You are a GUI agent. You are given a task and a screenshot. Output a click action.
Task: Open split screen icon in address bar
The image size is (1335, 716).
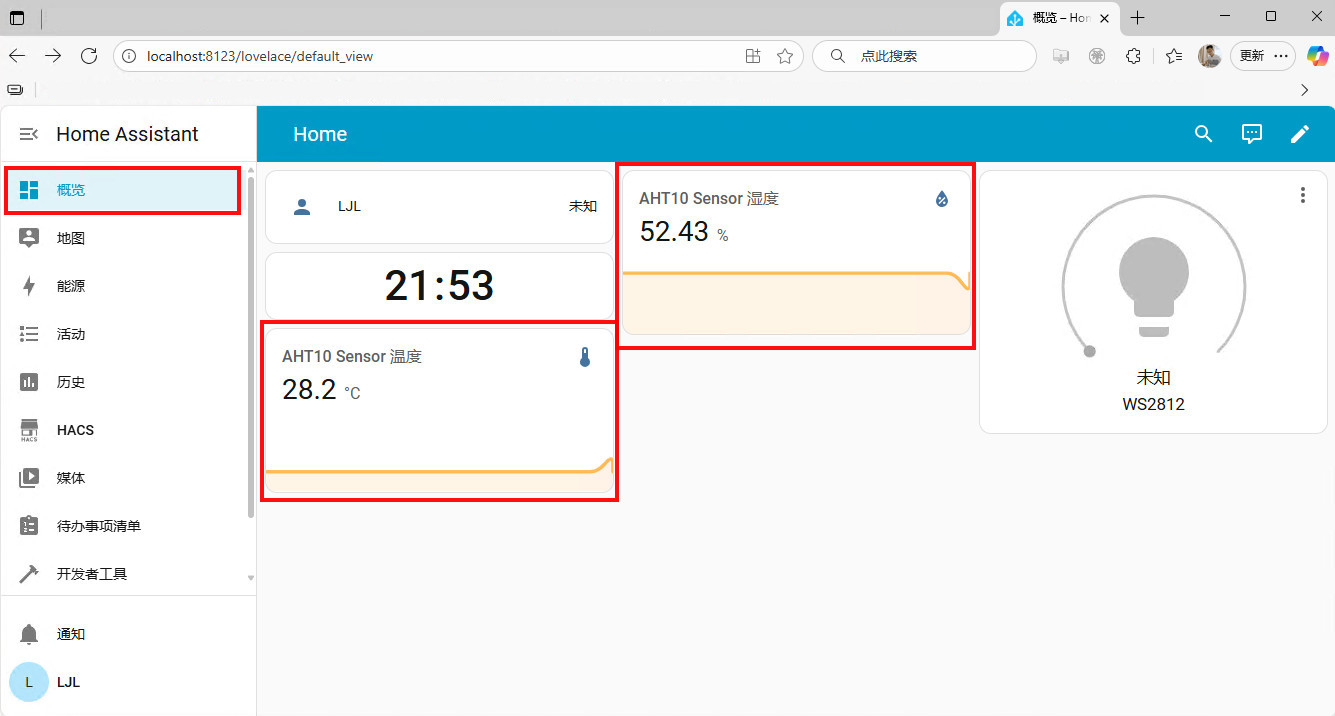754,56
